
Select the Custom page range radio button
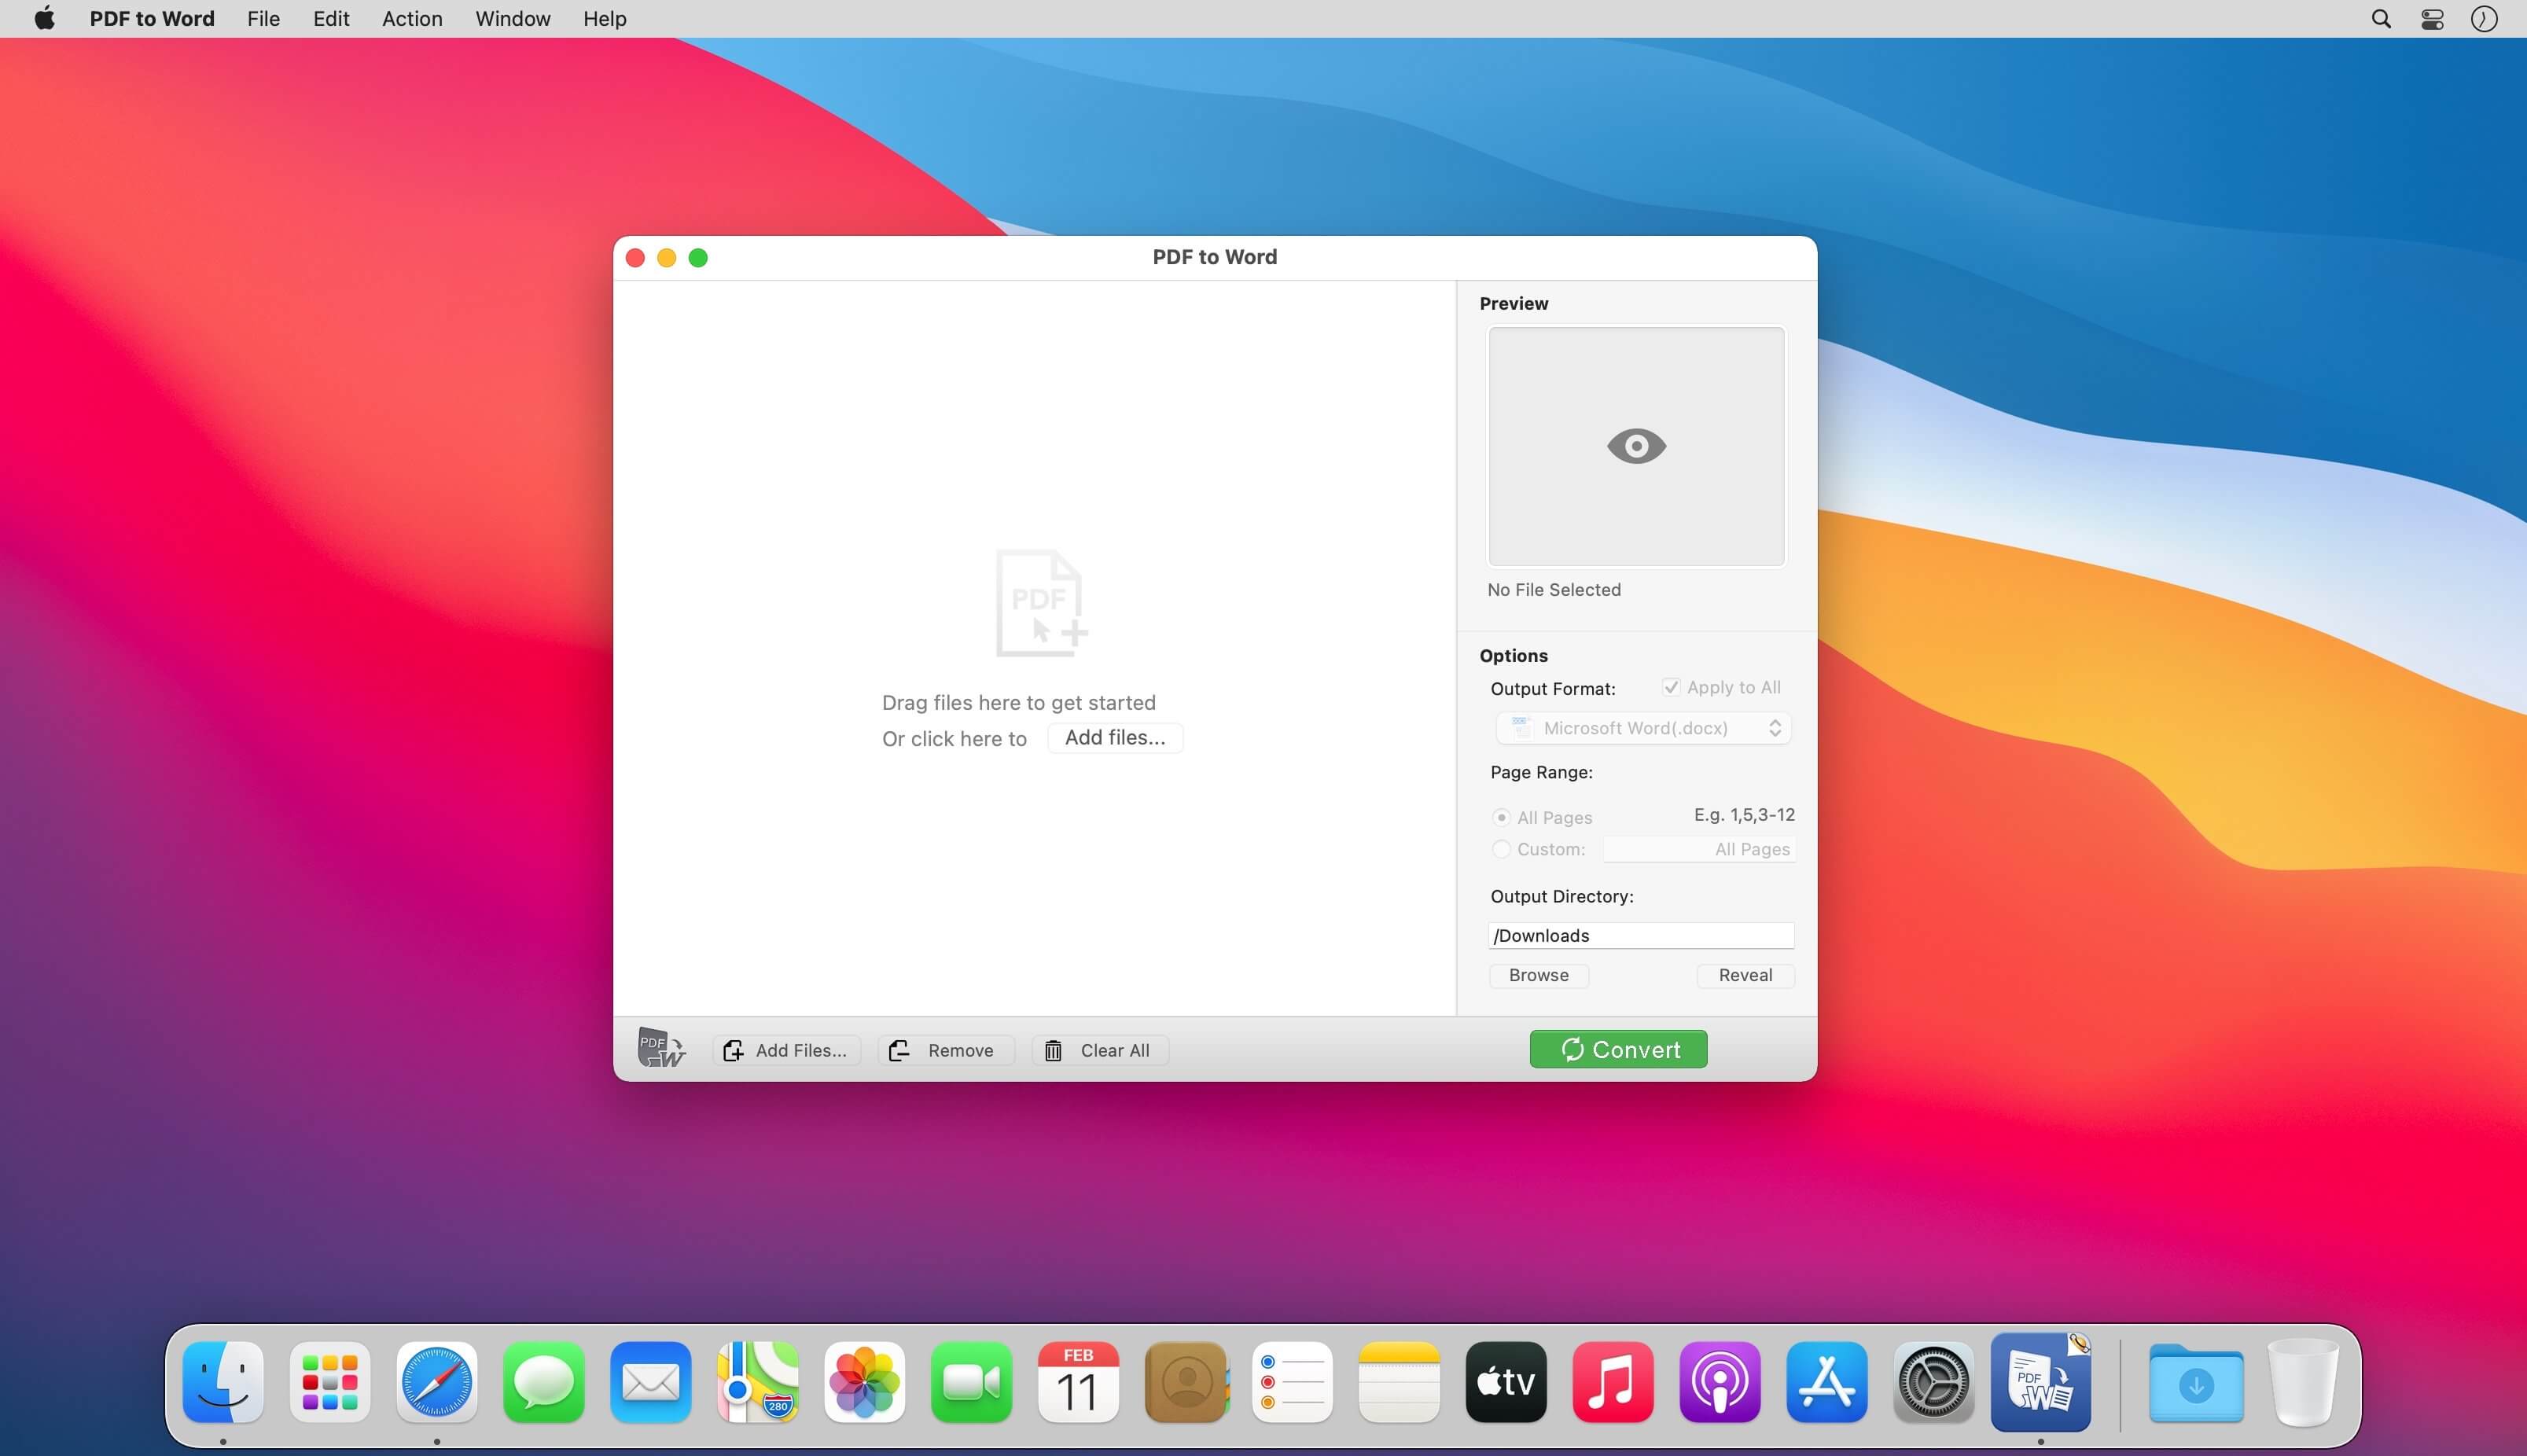1501,849
